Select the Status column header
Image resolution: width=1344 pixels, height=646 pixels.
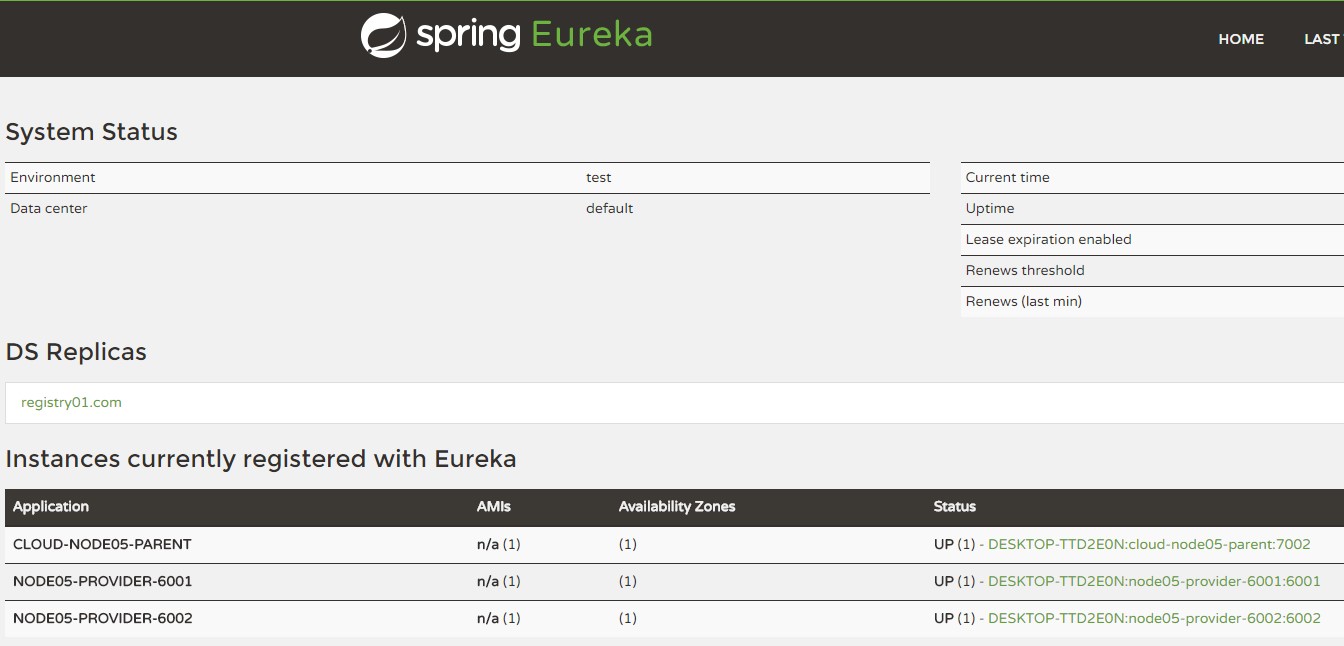pos(954,506)
